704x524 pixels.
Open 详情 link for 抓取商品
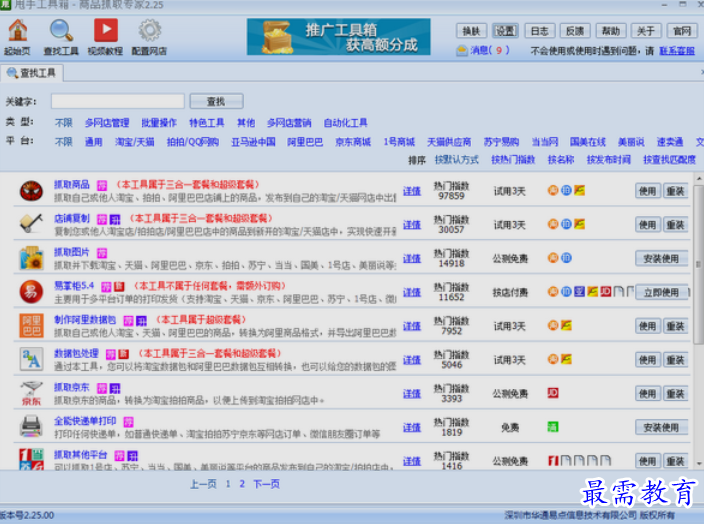412,191
